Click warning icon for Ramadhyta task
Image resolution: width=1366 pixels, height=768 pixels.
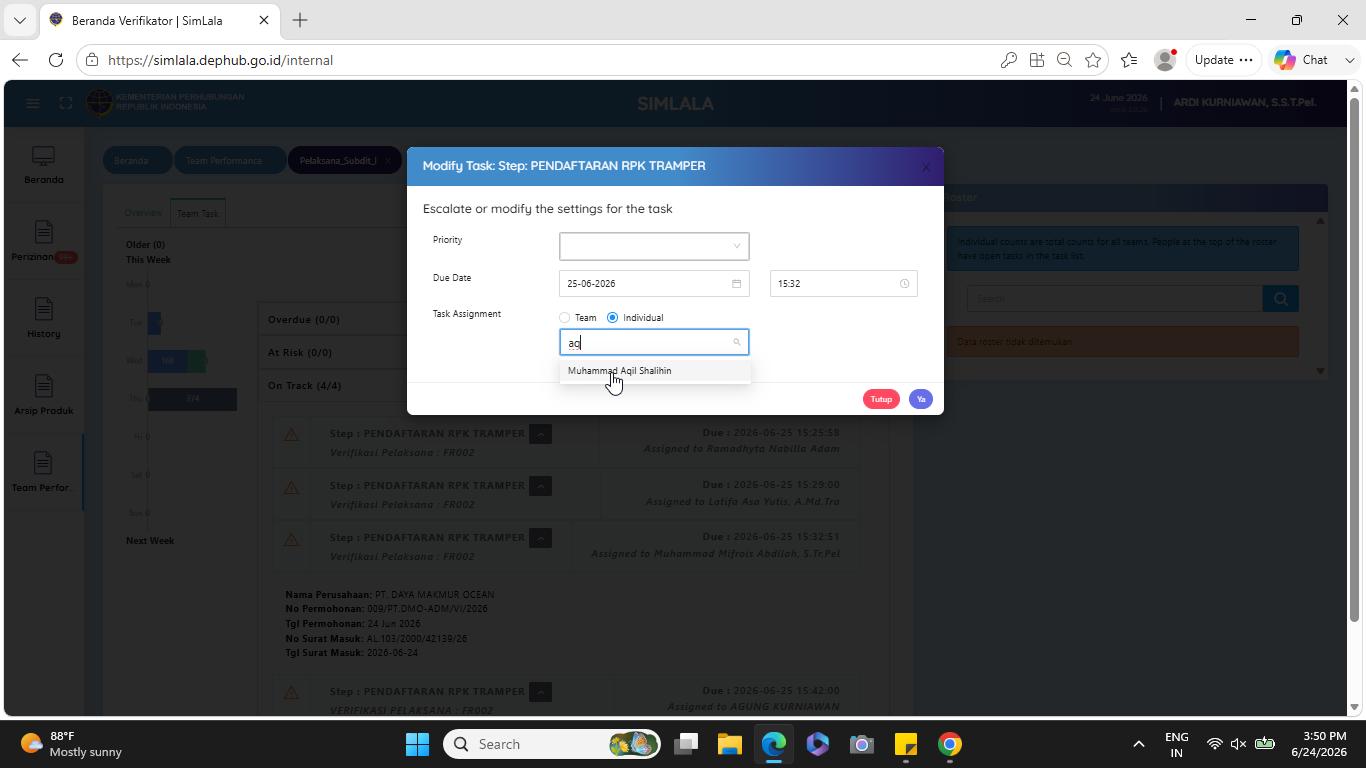(291, 435)
